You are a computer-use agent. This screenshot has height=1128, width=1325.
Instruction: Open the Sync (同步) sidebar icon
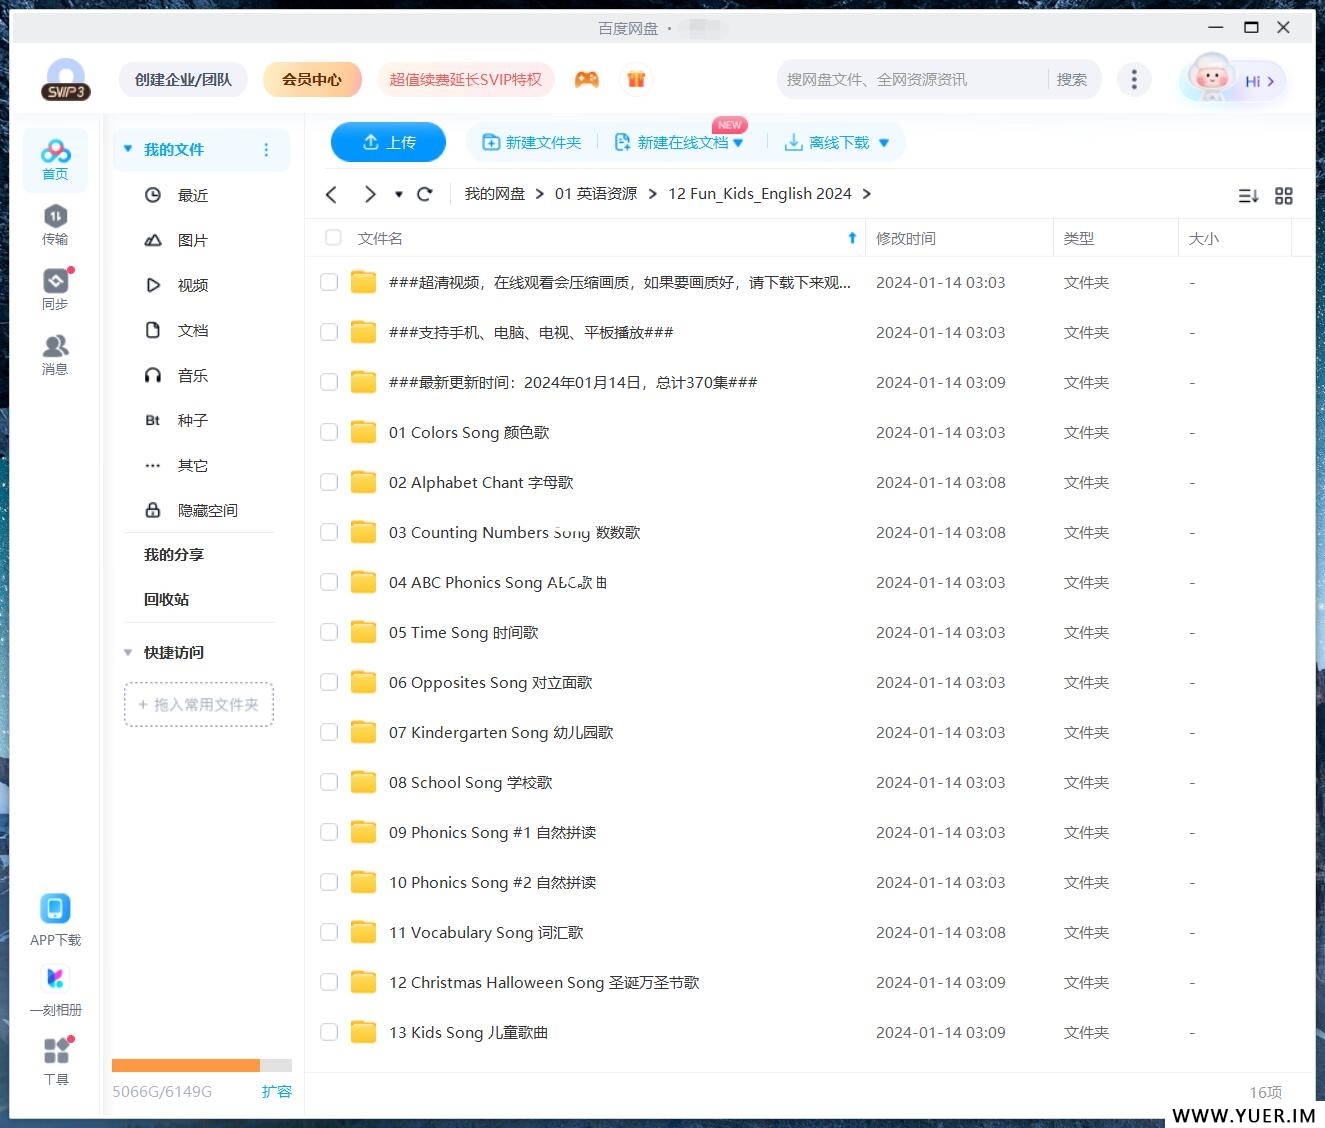(55, 282)
